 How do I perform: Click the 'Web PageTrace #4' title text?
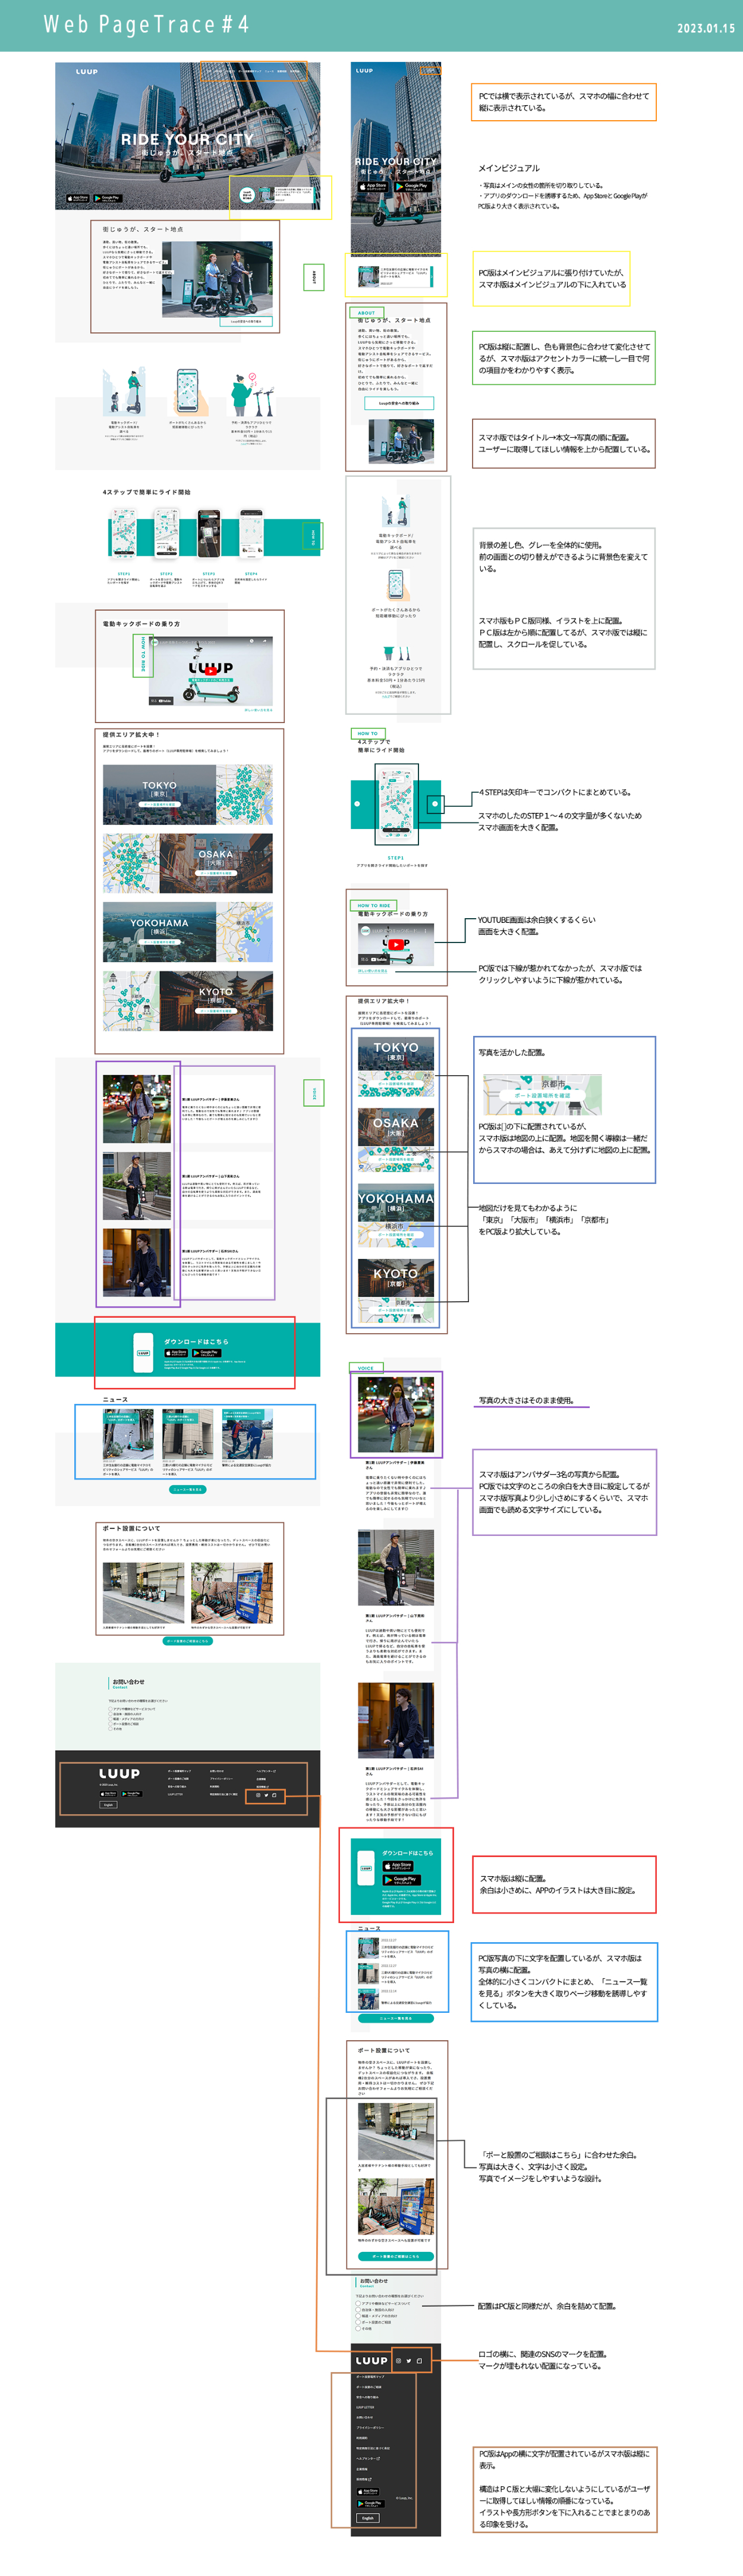[146, 24]
